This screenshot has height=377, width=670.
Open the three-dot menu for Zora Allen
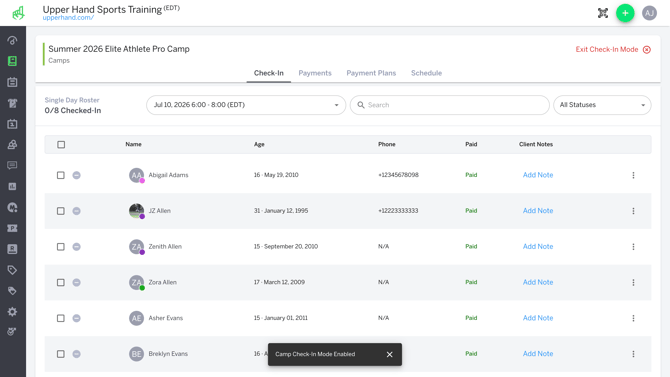point(633,283)
